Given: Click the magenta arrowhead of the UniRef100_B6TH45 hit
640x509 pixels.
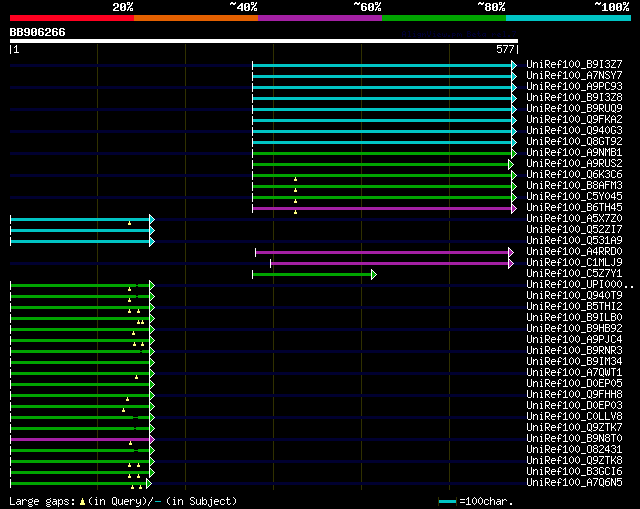Looking at the screenshot, I should click(x=514, y=208).
